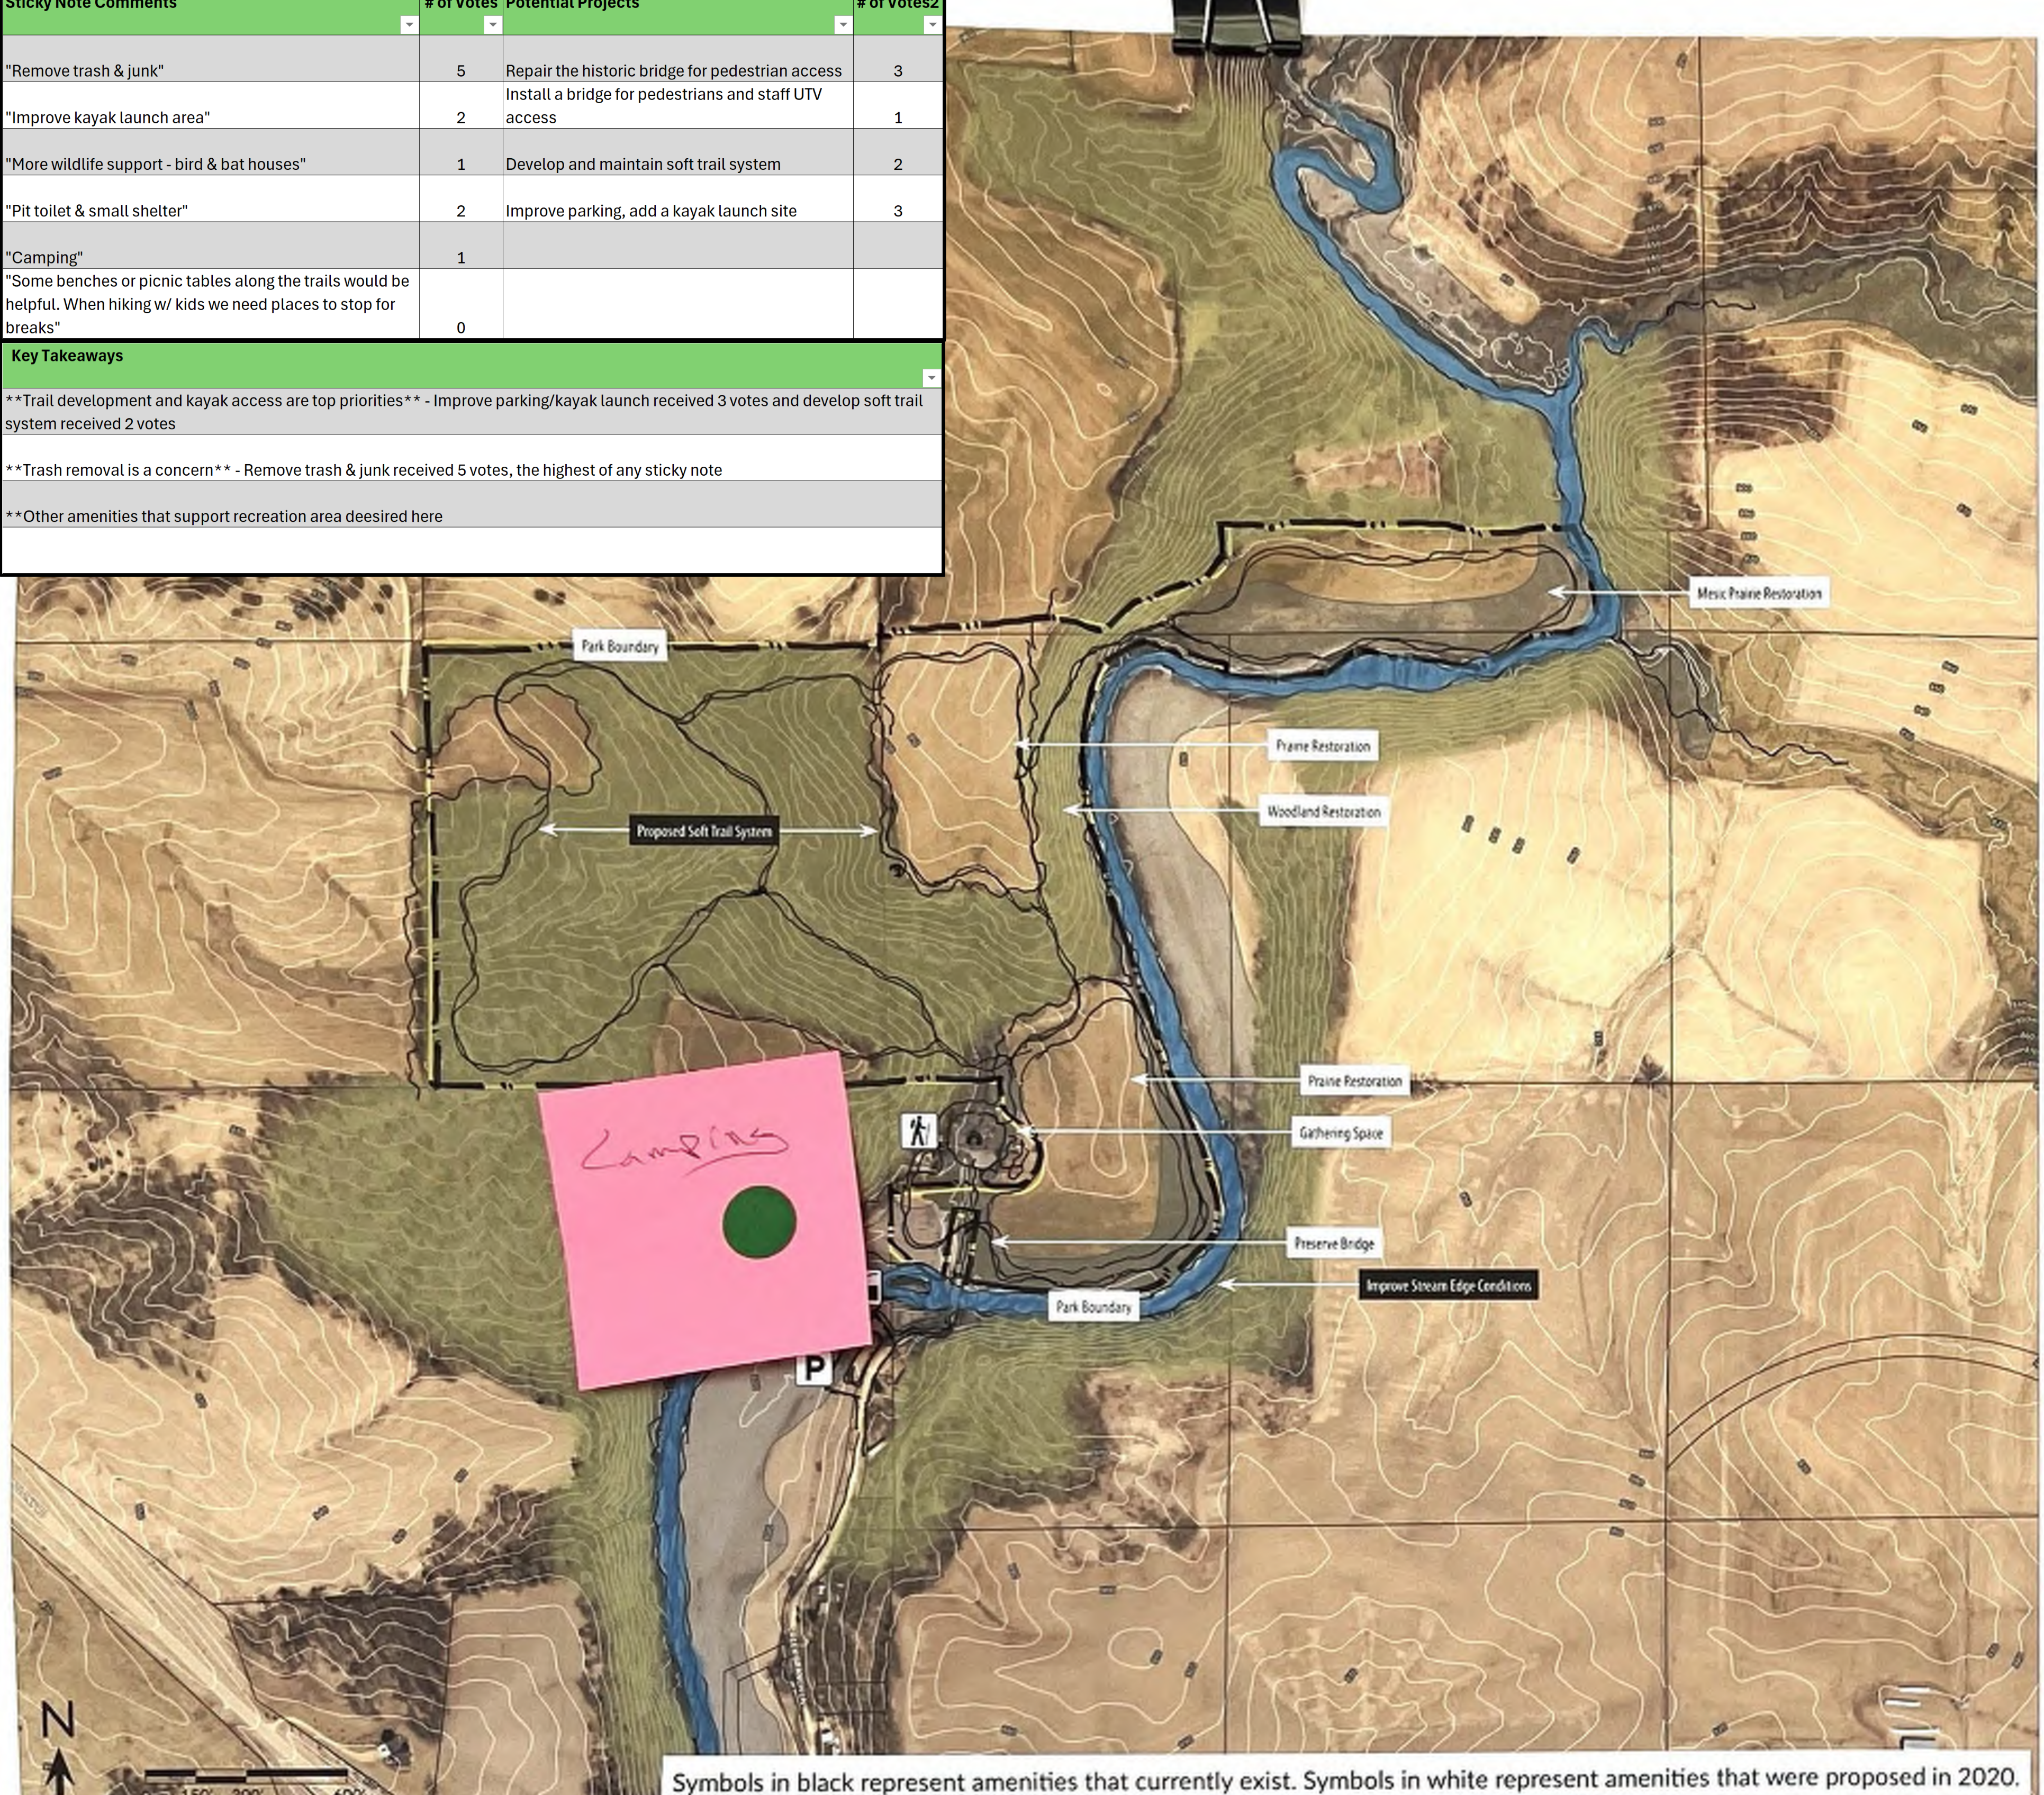This screenshot has height=1795, width=2044.
Task: Select the vote count 5 for Remove trash & junk
Action: 461,59
